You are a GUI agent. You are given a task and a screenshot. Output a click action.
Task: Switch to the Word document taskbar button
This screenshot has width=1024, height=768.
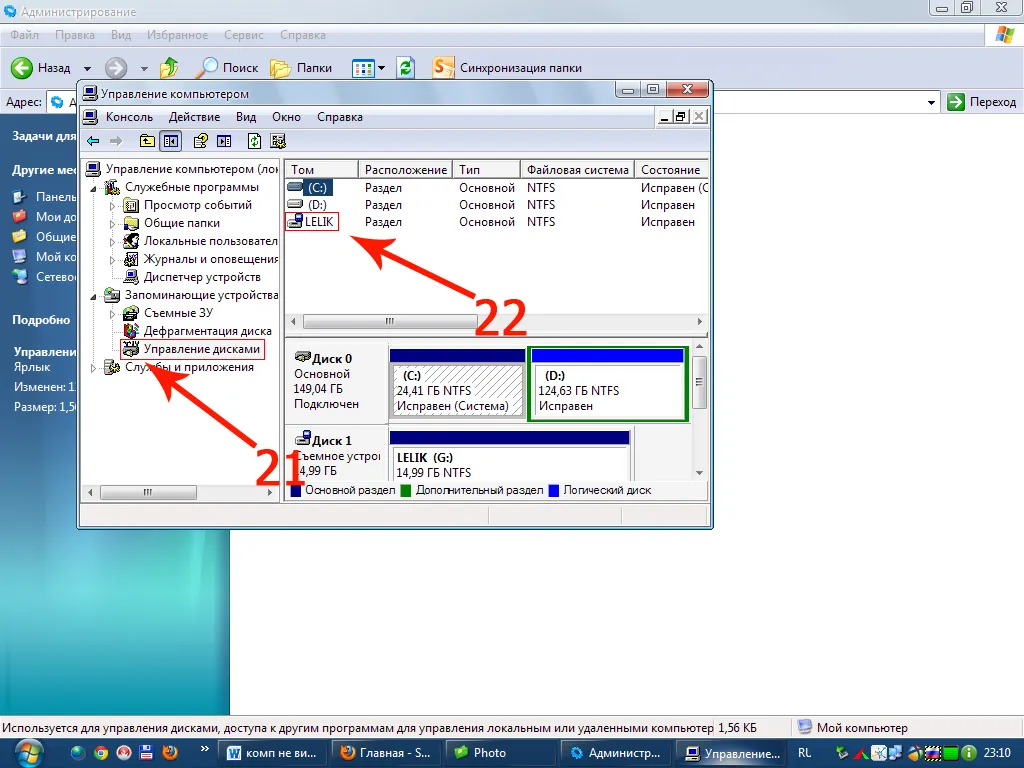tap(272, 753)
